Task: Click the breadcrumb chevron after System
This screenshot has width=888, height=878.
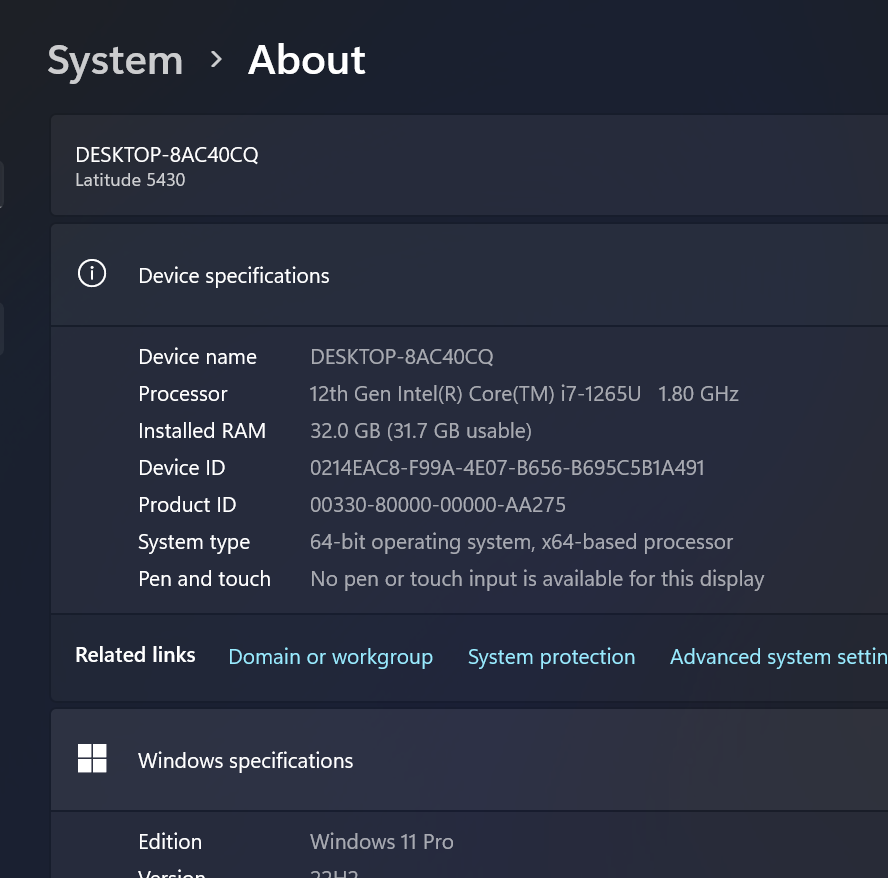Action: click(x=216, y=59)
